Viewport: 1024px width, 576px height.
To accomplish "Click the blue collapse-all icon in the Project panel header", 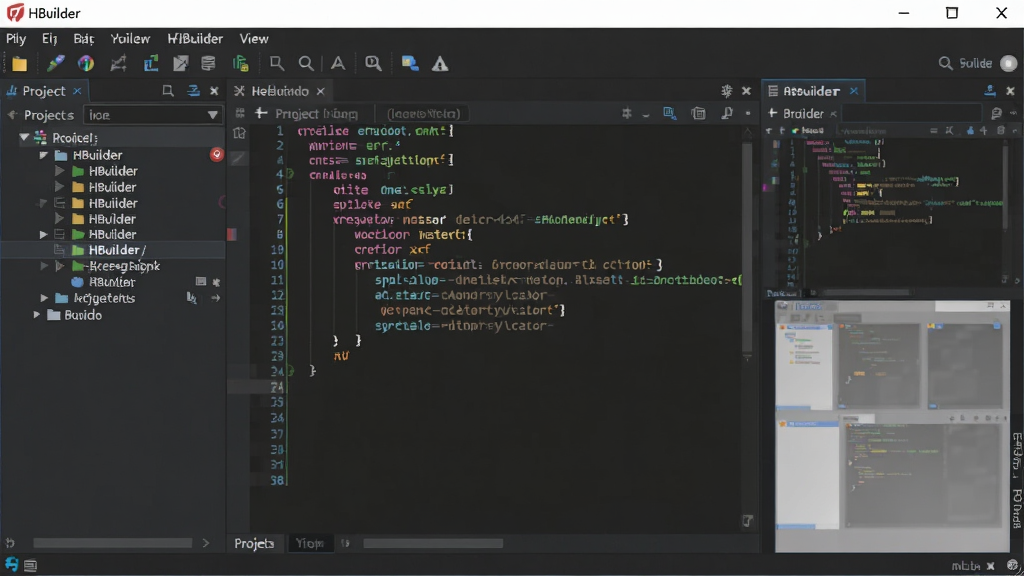I will coord(193,91).
